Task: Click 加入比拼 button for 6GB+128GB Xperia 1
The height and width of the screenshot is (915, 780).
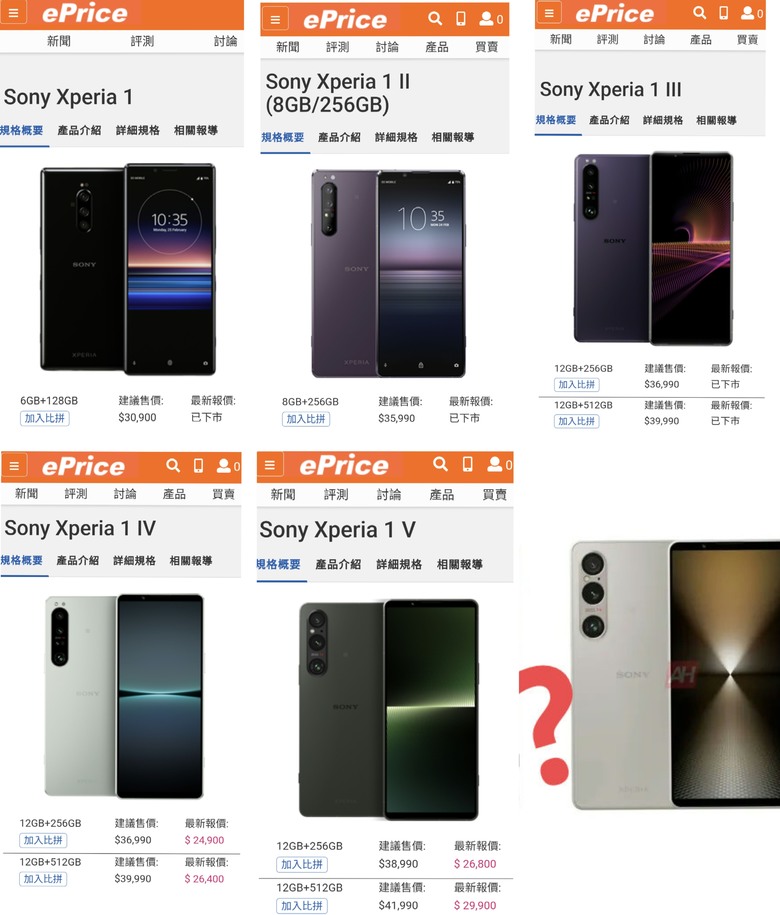Action: (x=44, y=418)
